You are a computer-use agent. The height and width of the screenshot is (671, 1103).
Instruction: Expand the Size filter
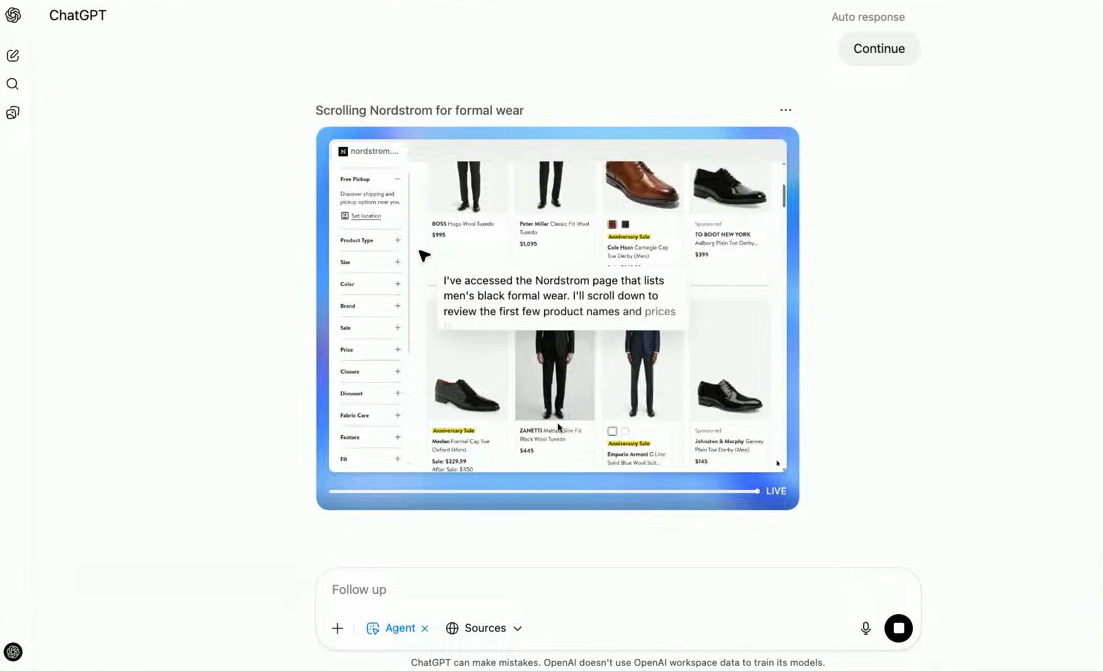(397, 262)
